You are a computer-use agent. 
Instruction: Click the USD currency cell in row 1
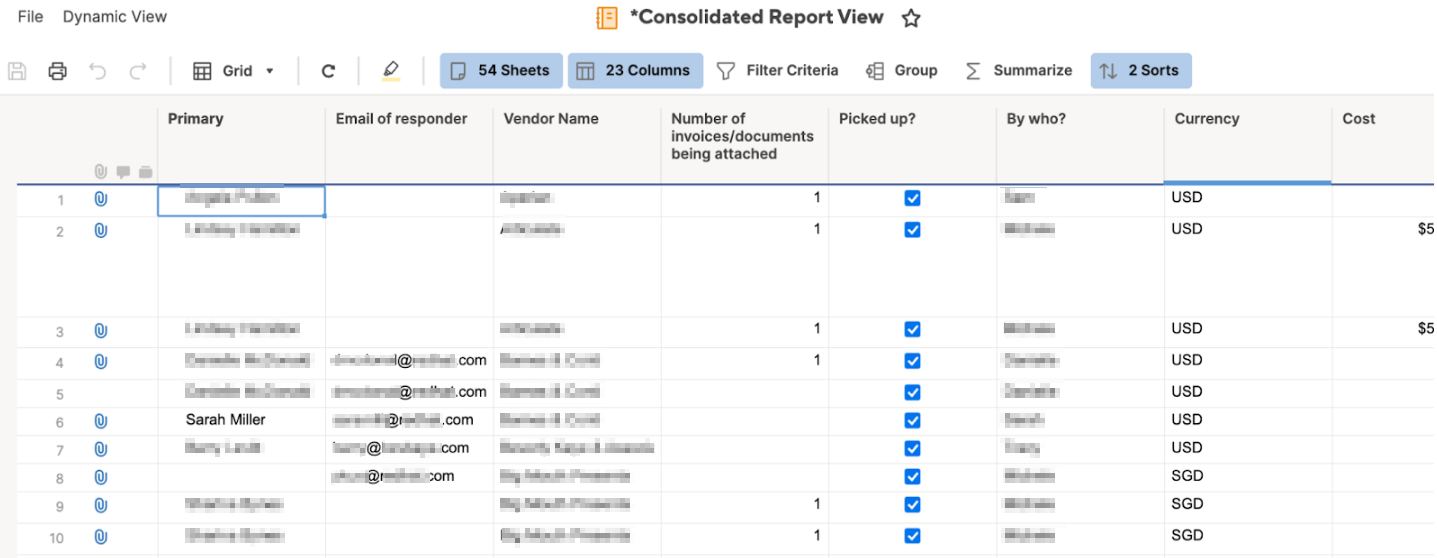pyautogui.click(x=1248, y=199)
